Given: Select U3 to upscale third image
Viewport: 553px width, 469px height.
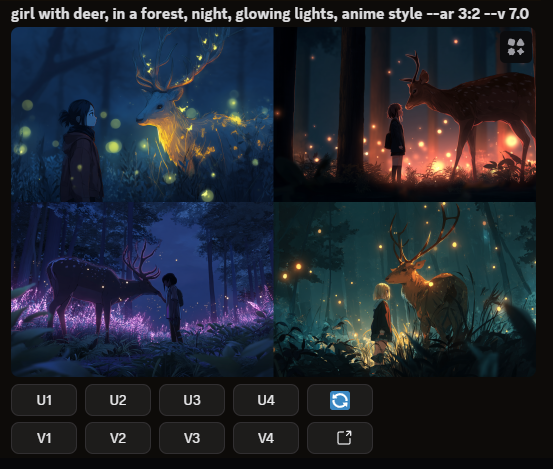Looking at the screenshot, I should (x=192, y=400).
